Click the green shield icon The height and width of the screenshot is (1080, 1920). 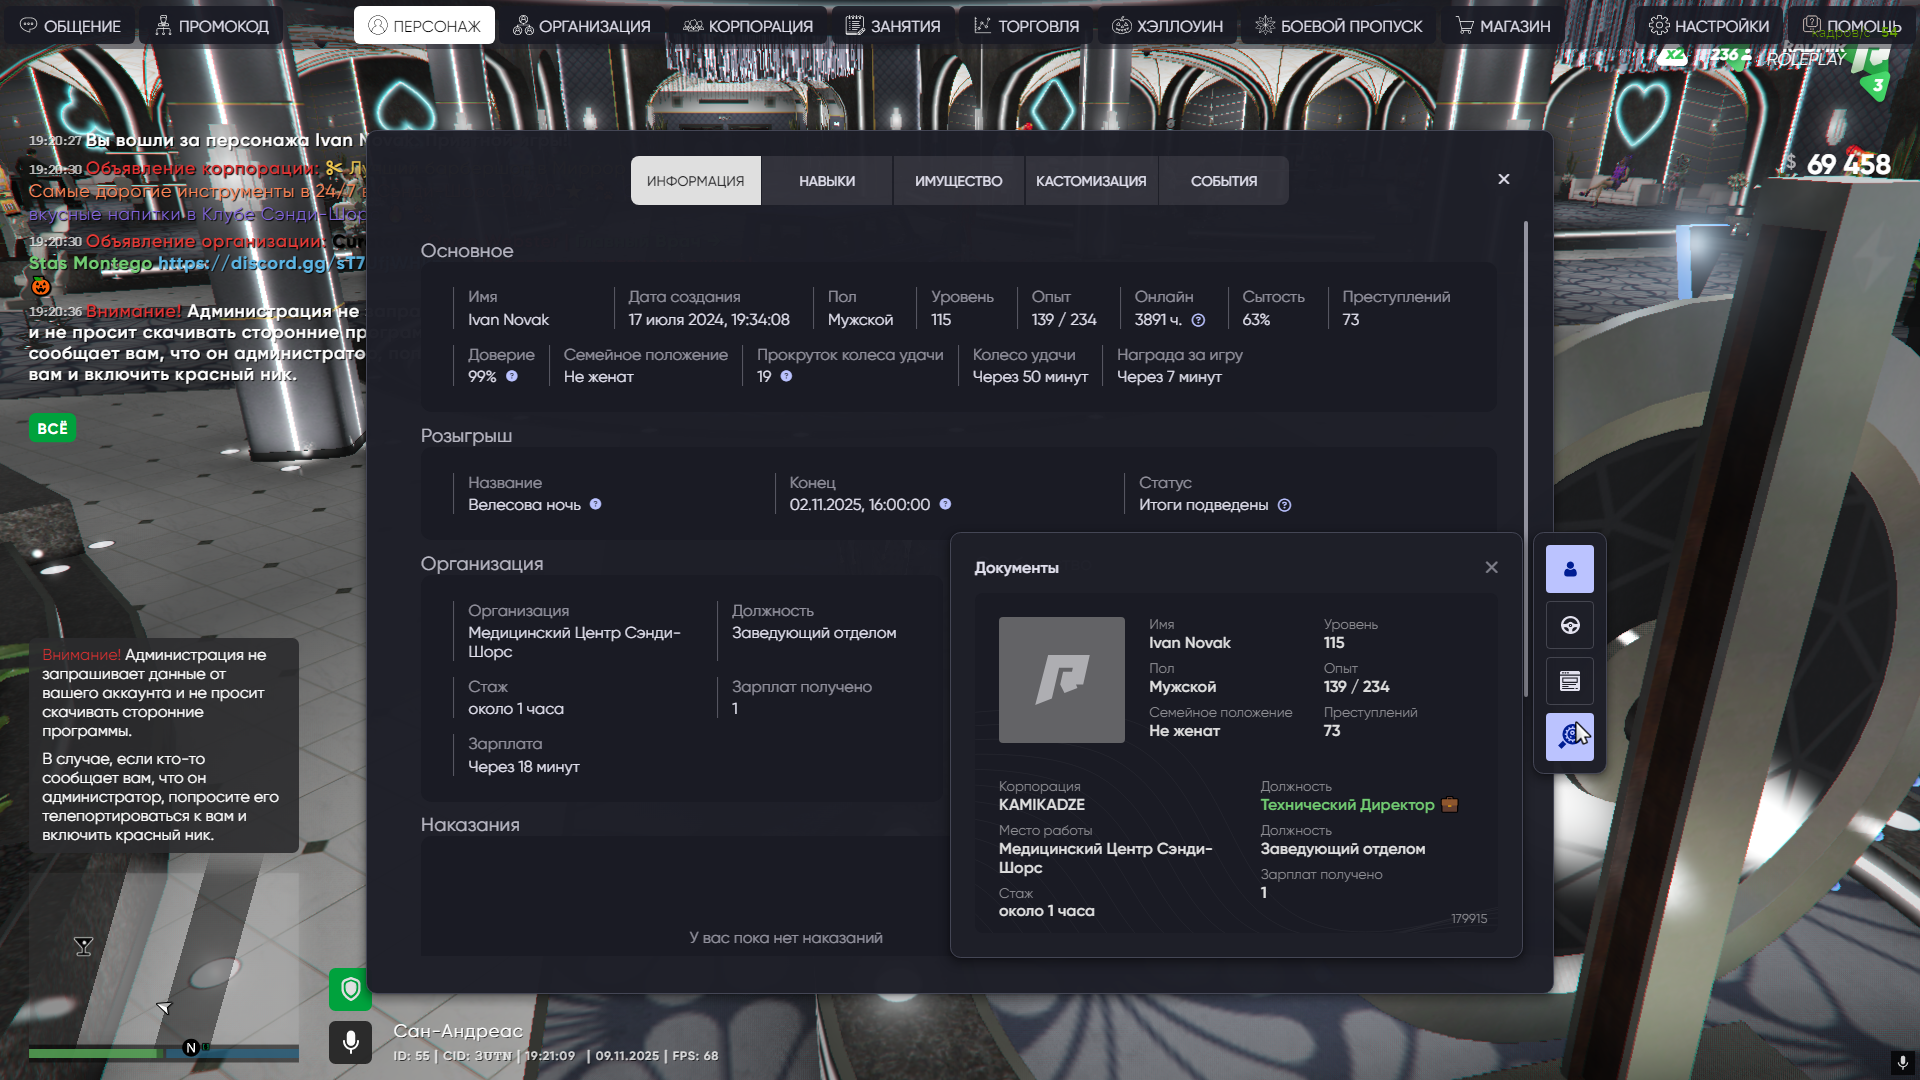click(x=351, y=990)
